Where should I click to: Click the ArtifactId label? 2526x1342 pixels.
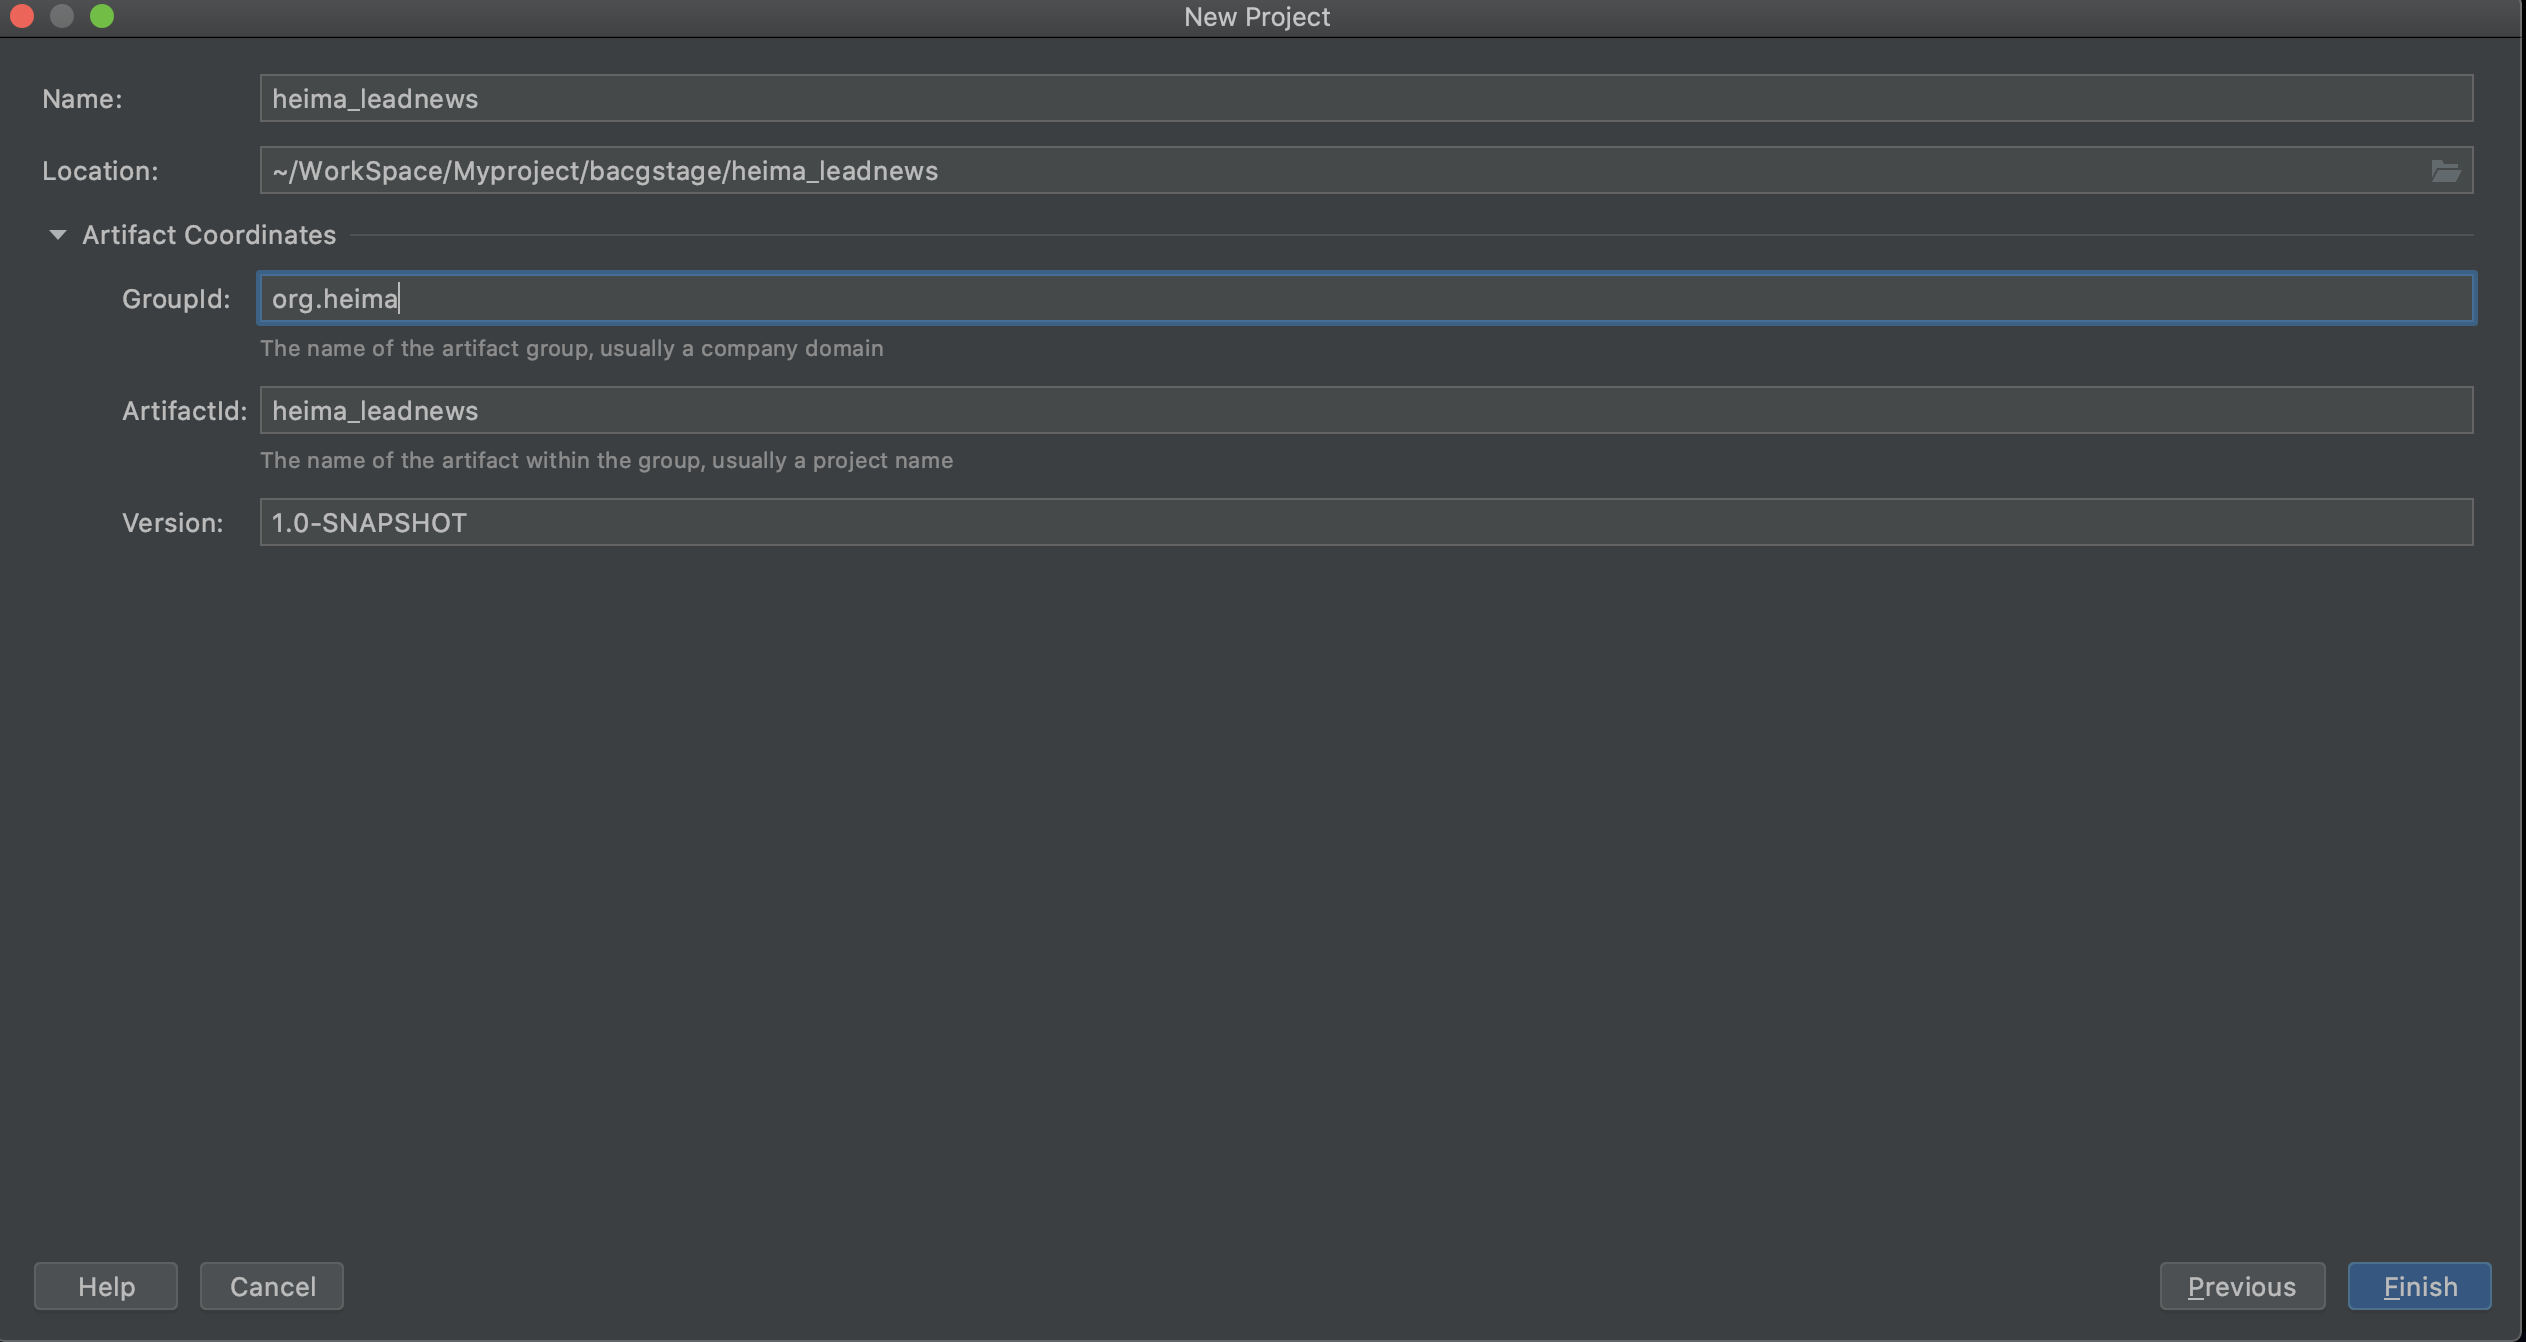click(184, 411)
